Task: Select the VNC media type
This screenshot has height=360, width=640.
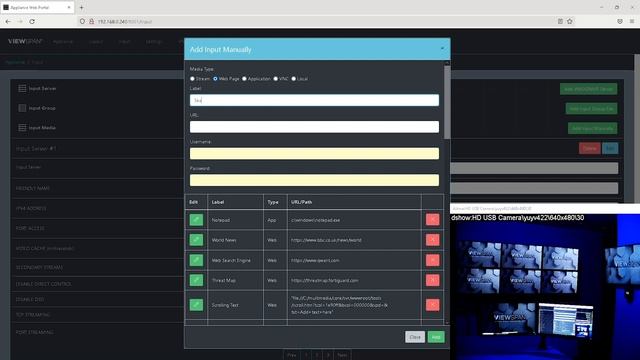Action: click(276, 79)
